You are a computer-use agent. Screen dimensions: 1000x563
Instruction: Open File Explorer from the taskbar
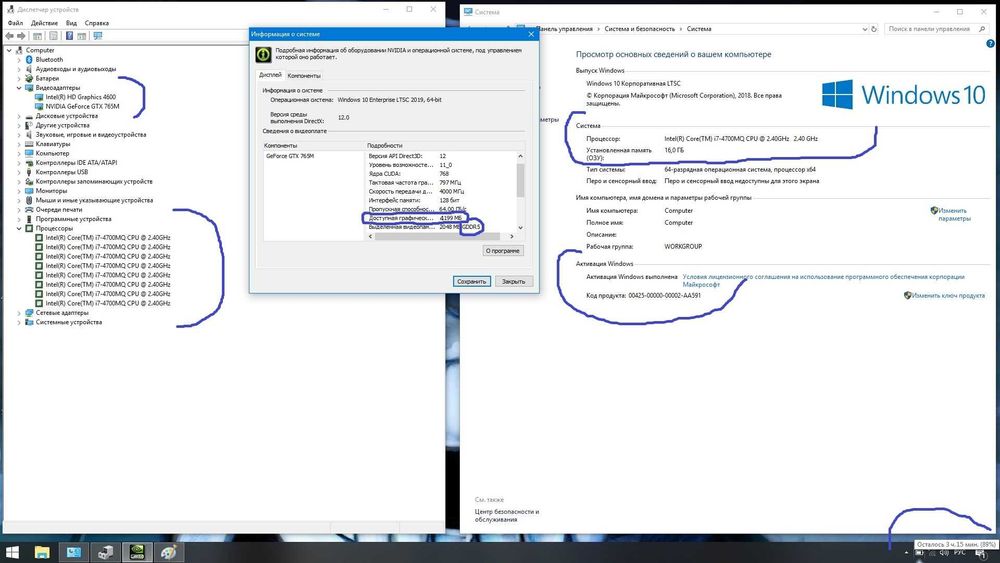pos(42,552)
